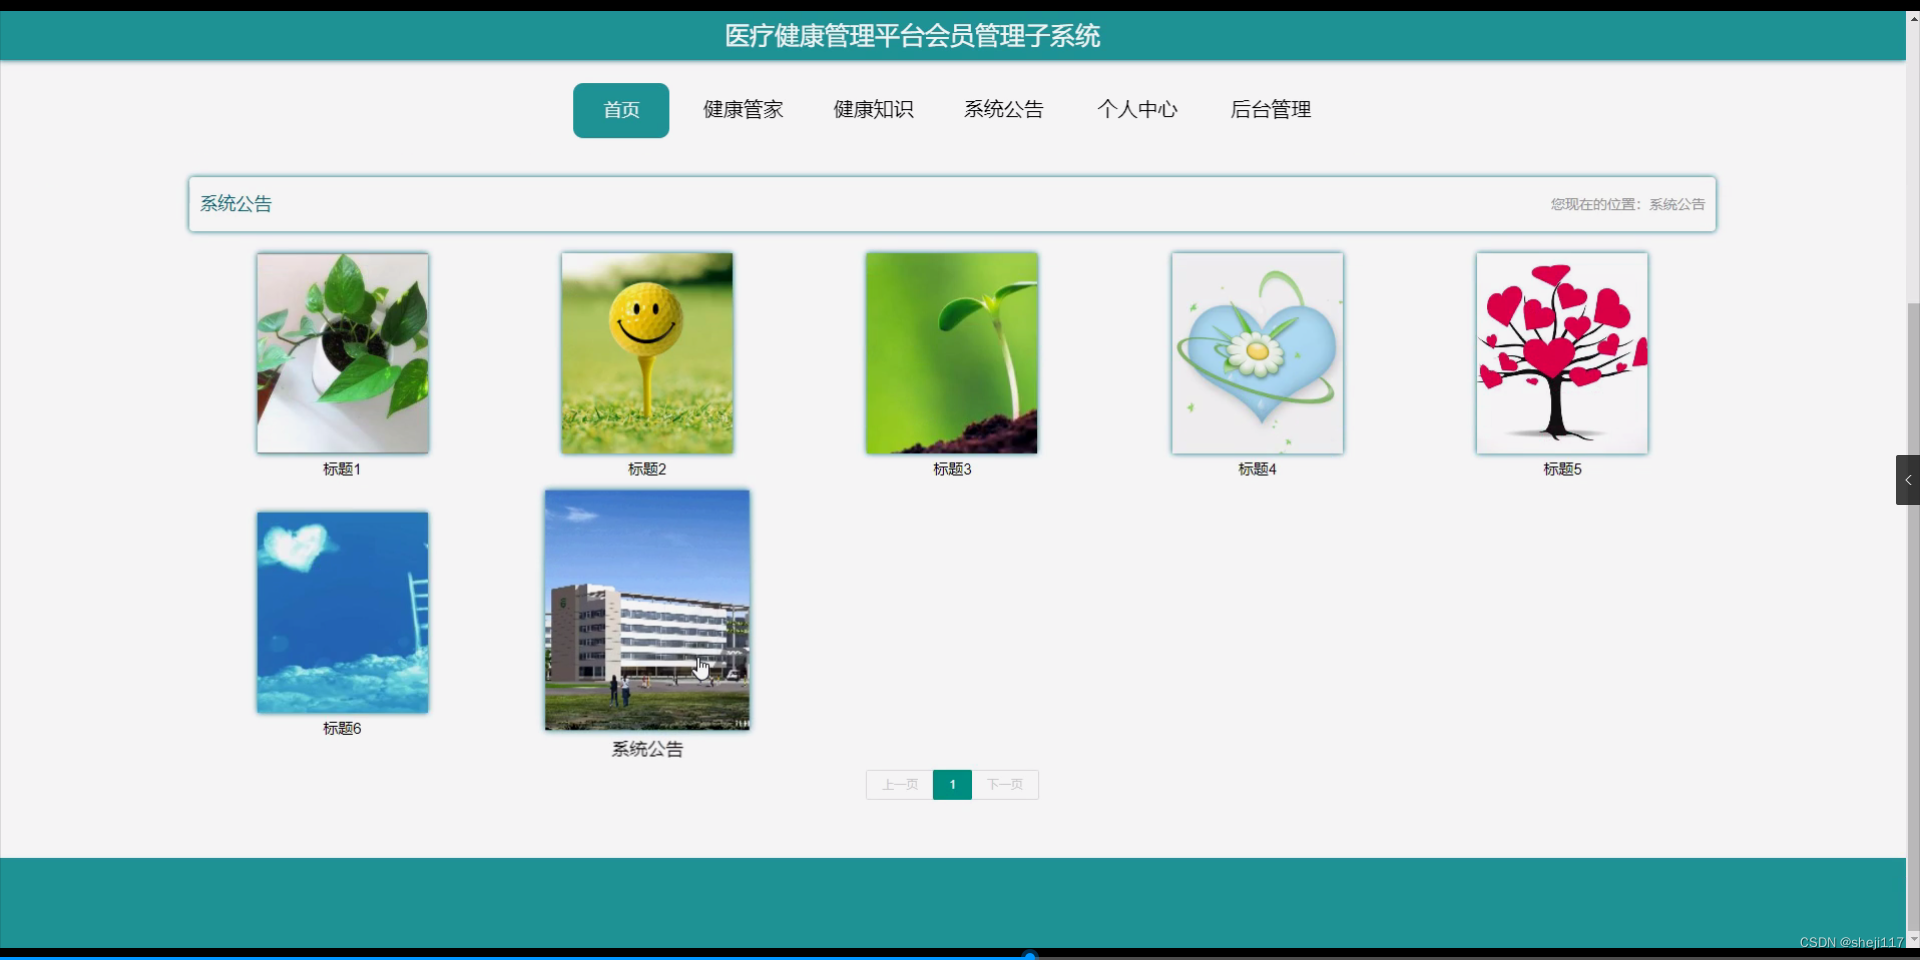Open the 标题1 announcement thumbnail
The image size is (1920, 960).
point(342,353)
